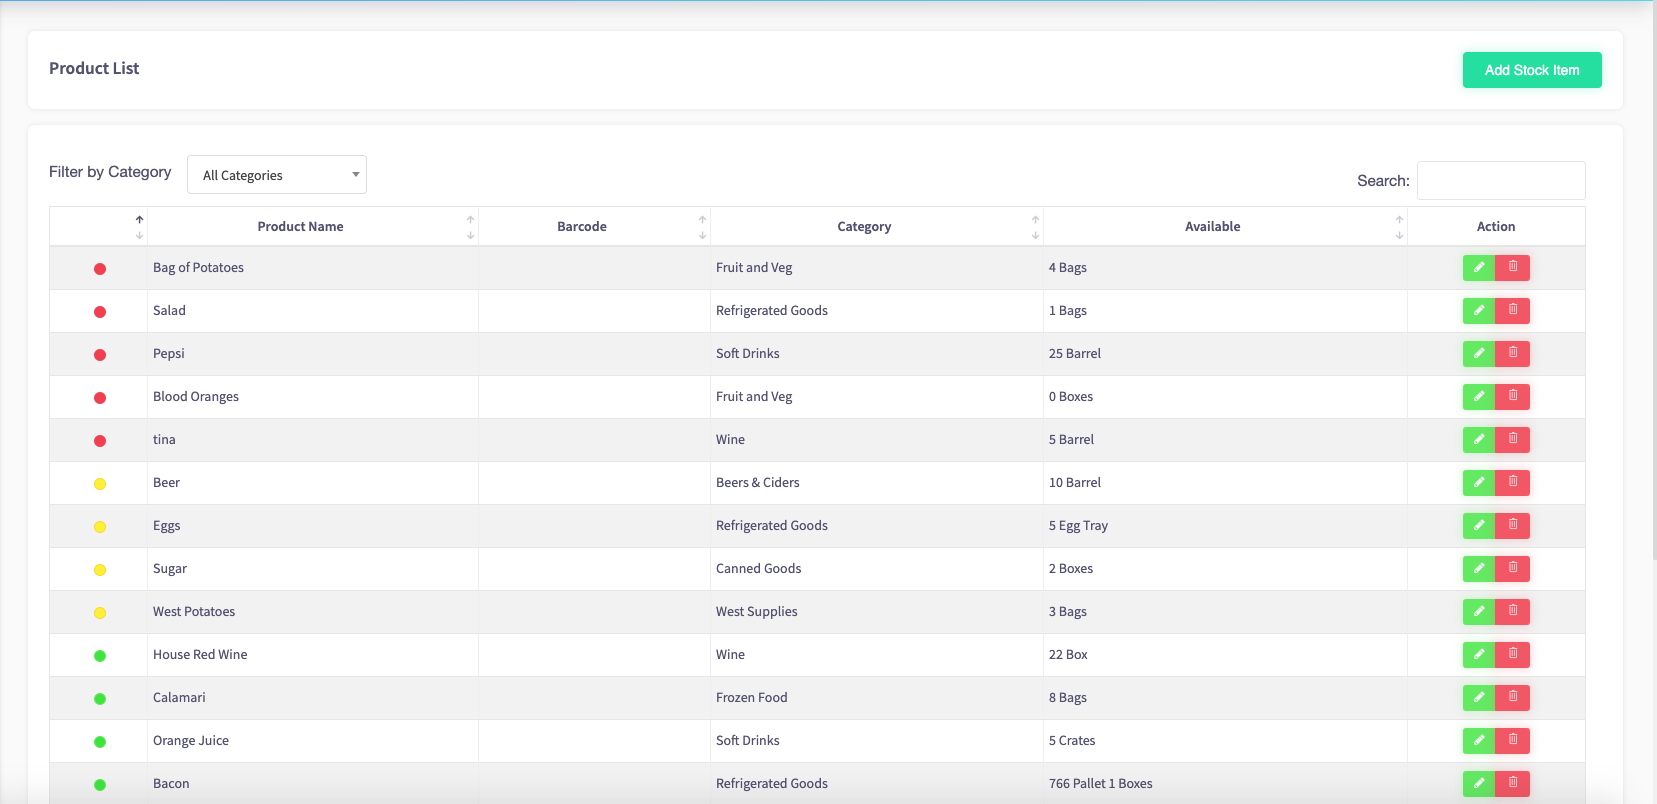Open the All Categories filter dropdown
Image resolution: width=1657 pixels, height=804 pixels.
[x=277, y=175]
